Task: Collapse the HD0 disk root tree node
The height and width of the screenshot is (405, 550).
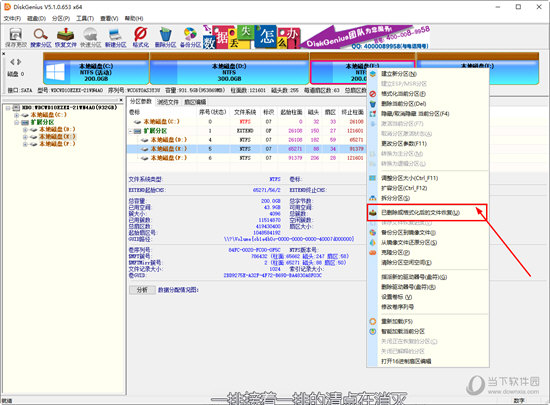Action: point(7,108)
